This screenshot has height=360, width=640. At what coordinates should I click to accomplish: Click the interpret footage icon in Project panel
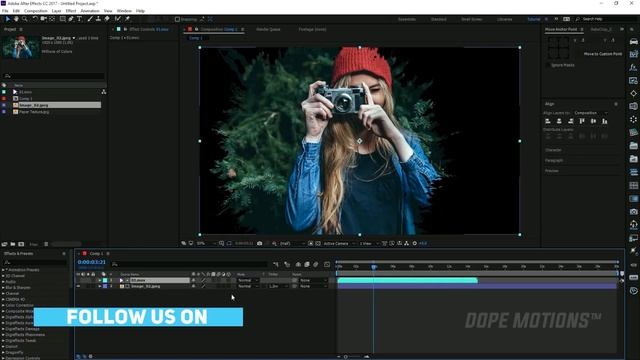pos(4,244)
